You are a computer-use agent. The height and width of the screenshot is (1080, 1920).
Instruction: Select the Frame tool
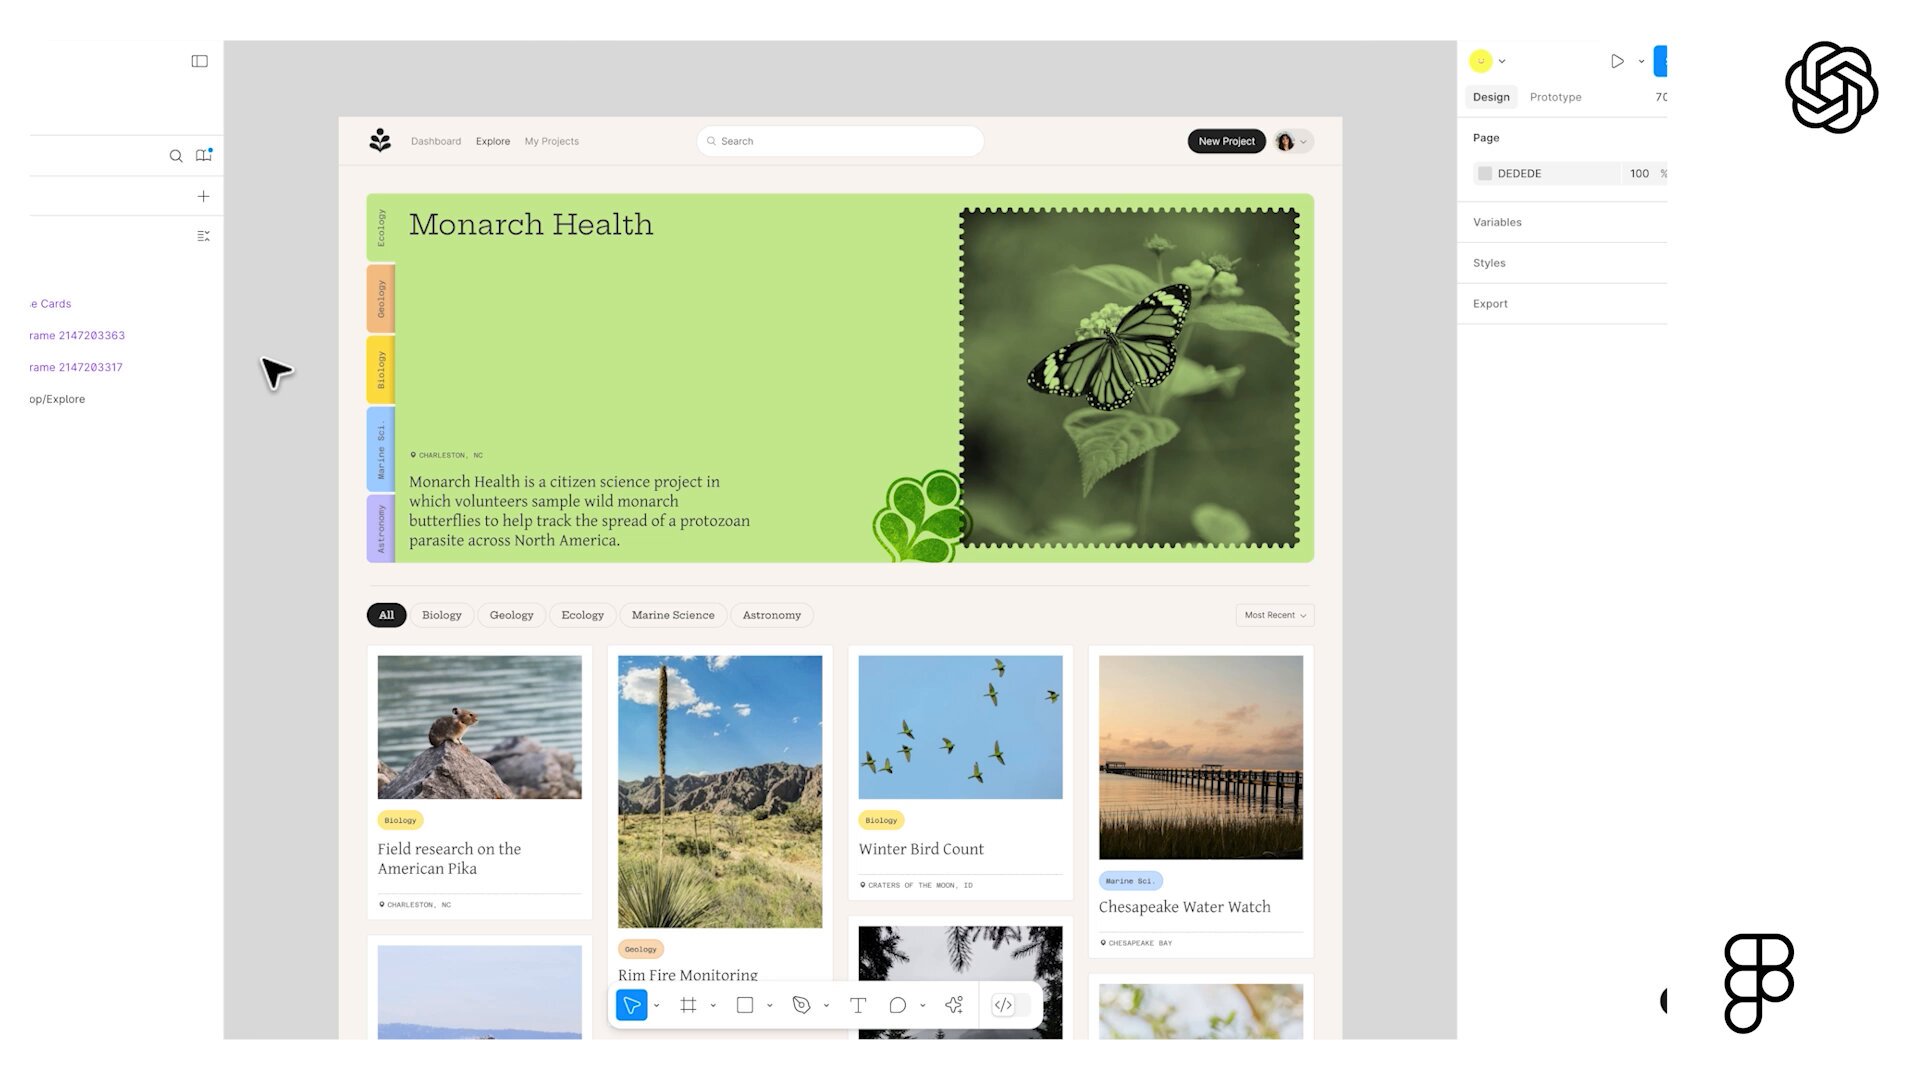[688, 1005]
